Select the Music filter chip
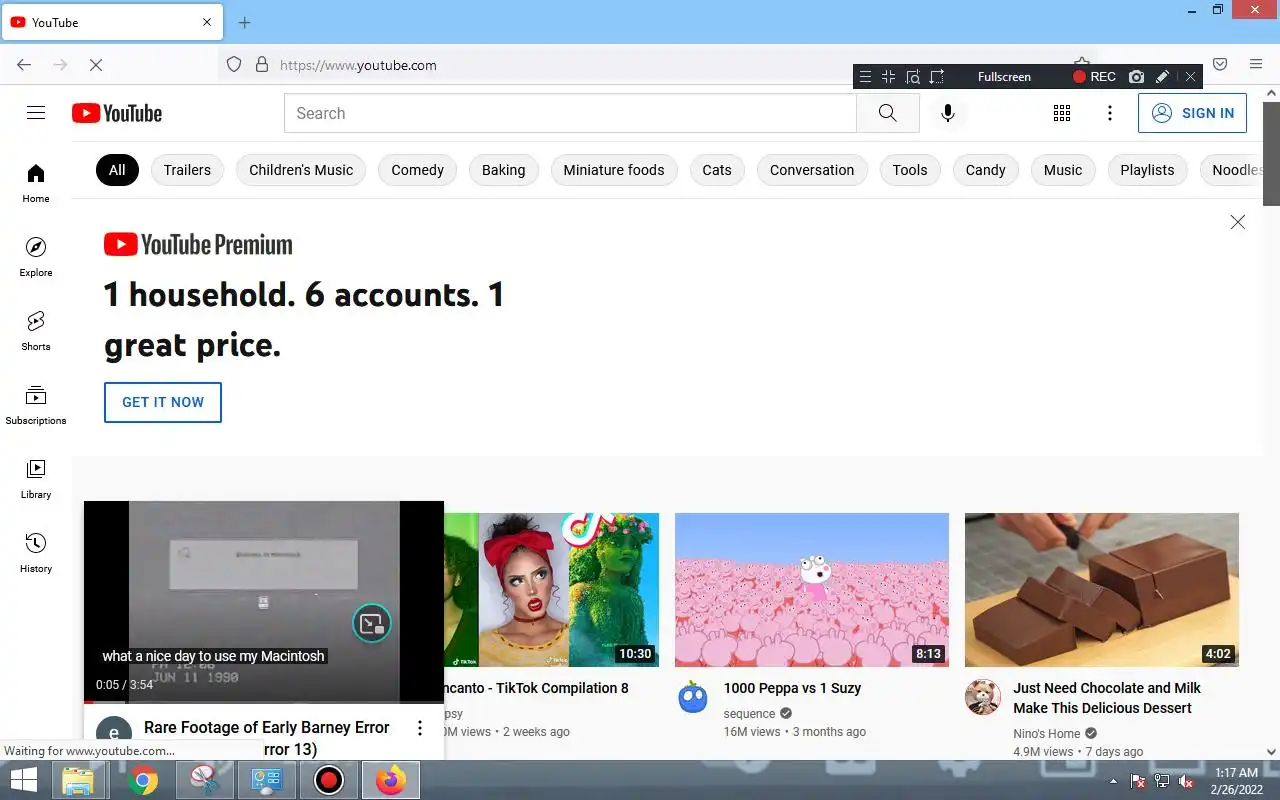 coord(1063,170)
